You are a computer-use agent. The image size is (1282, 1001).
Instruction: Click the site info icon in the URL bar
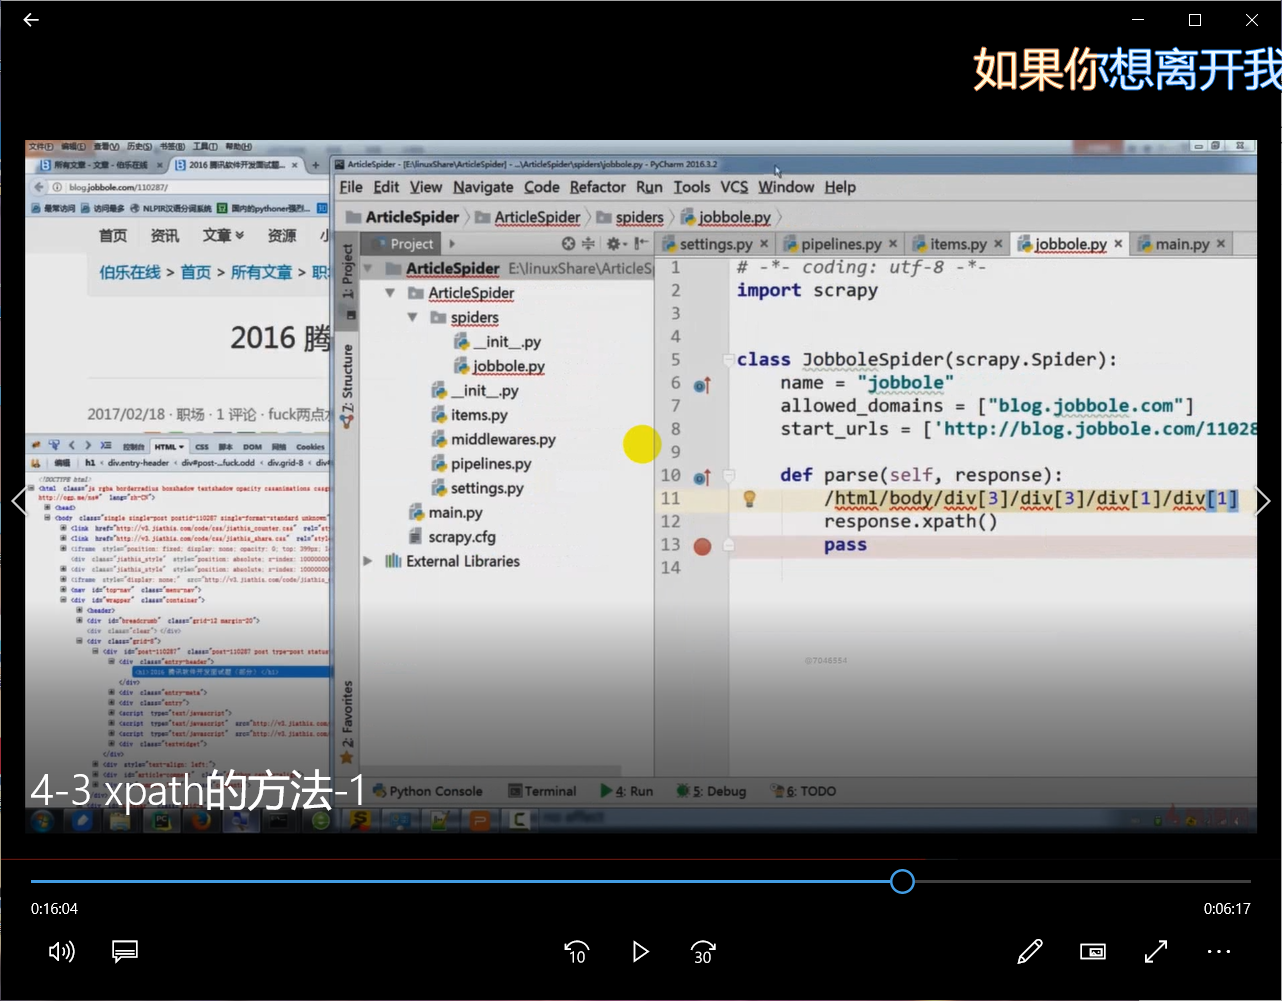pos(57,187)
